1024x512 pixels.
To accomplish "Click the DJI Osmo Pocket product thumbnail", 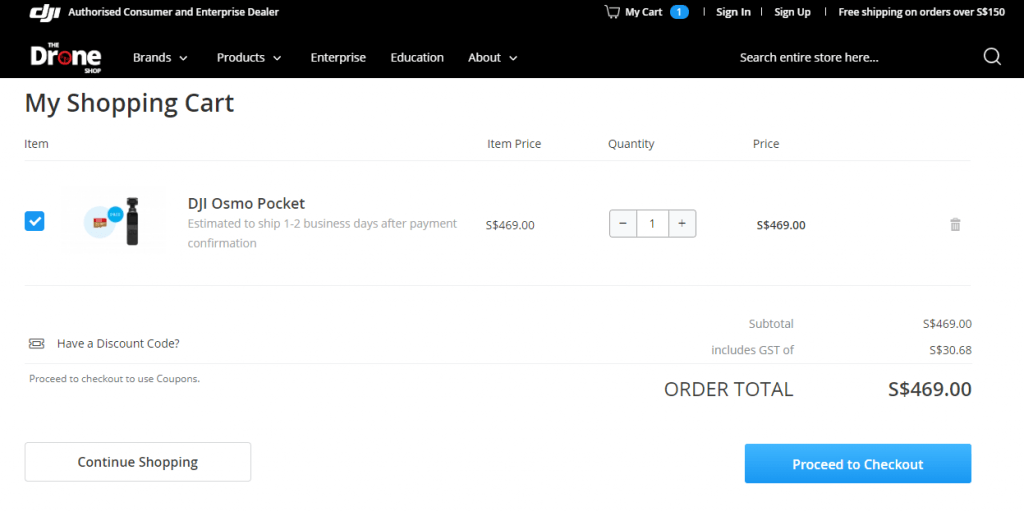I will tap(115, 221).
